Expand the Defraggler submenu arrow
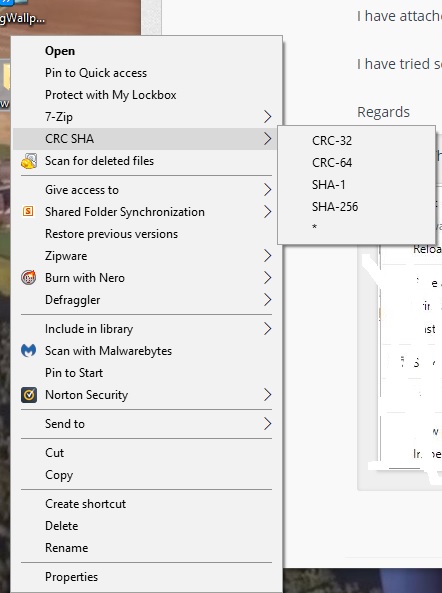The width and height of the screenshot is (442, 593). (x=267, y=300)
